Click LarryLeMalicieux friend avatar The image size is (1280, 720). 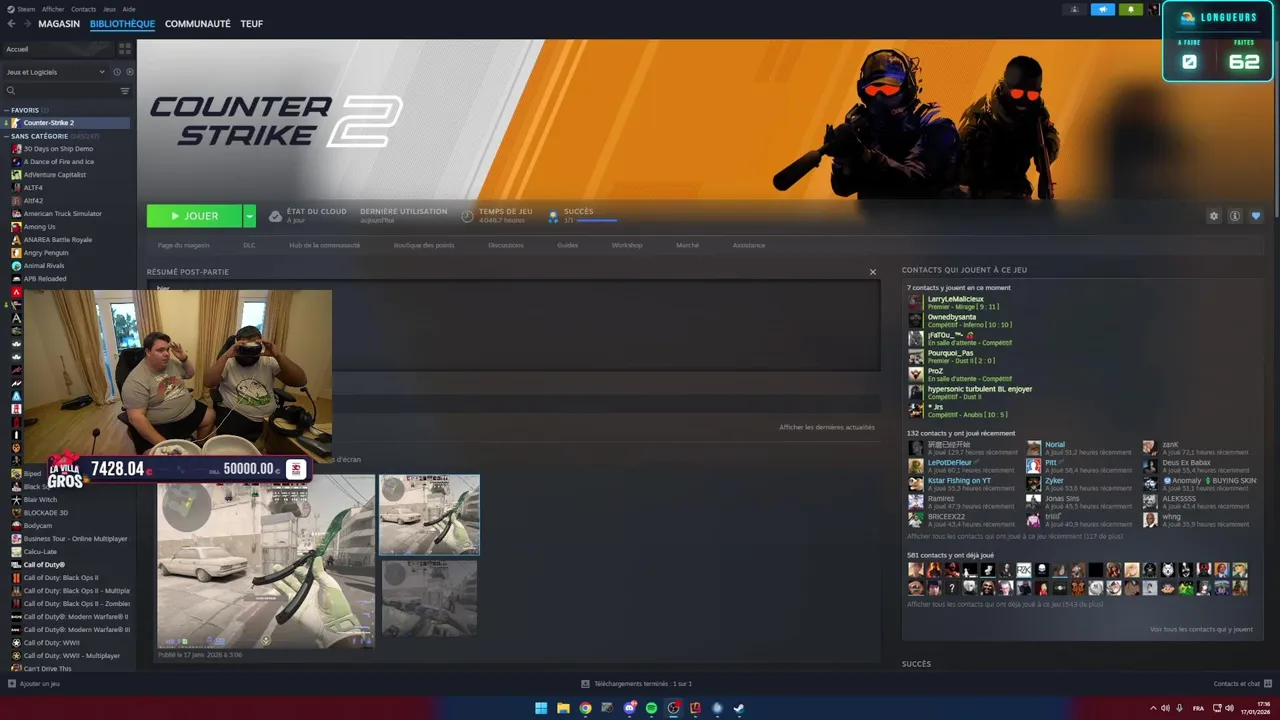coord(915,303)
